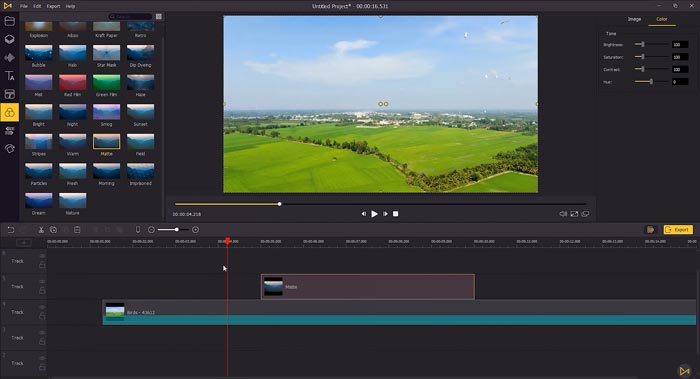The width and height of the screenshot is (700, 379).
Task: Toggle visibility of the topmost timeline track
Action: (x=42, y=256)
